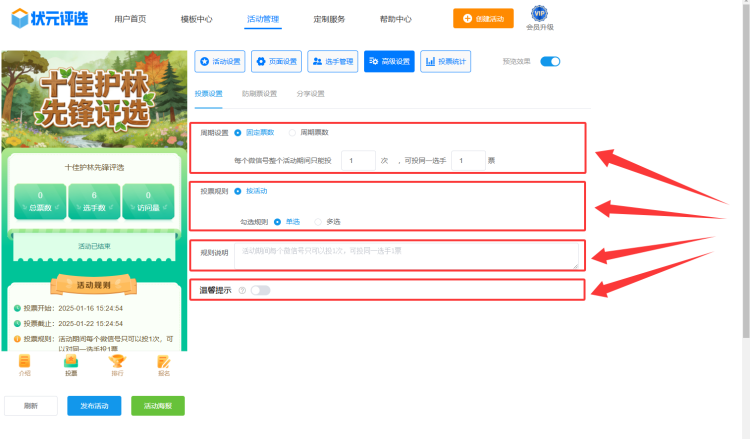
Task: Click the 温馨提示 help question icon
Action: click(242, 290)
